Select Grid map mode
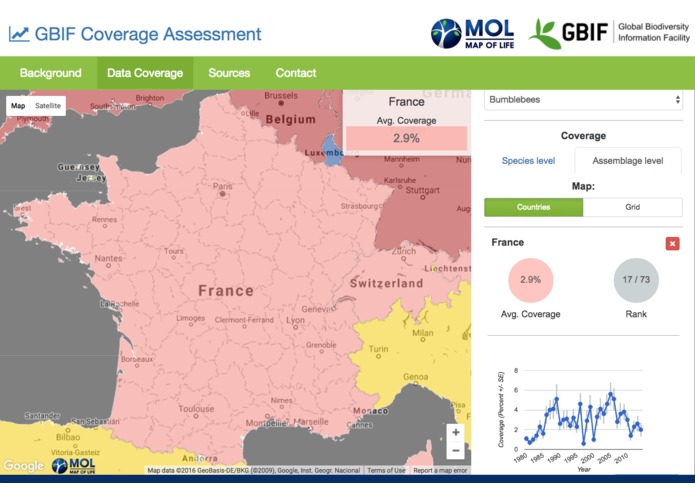 (x=633, y=207)
